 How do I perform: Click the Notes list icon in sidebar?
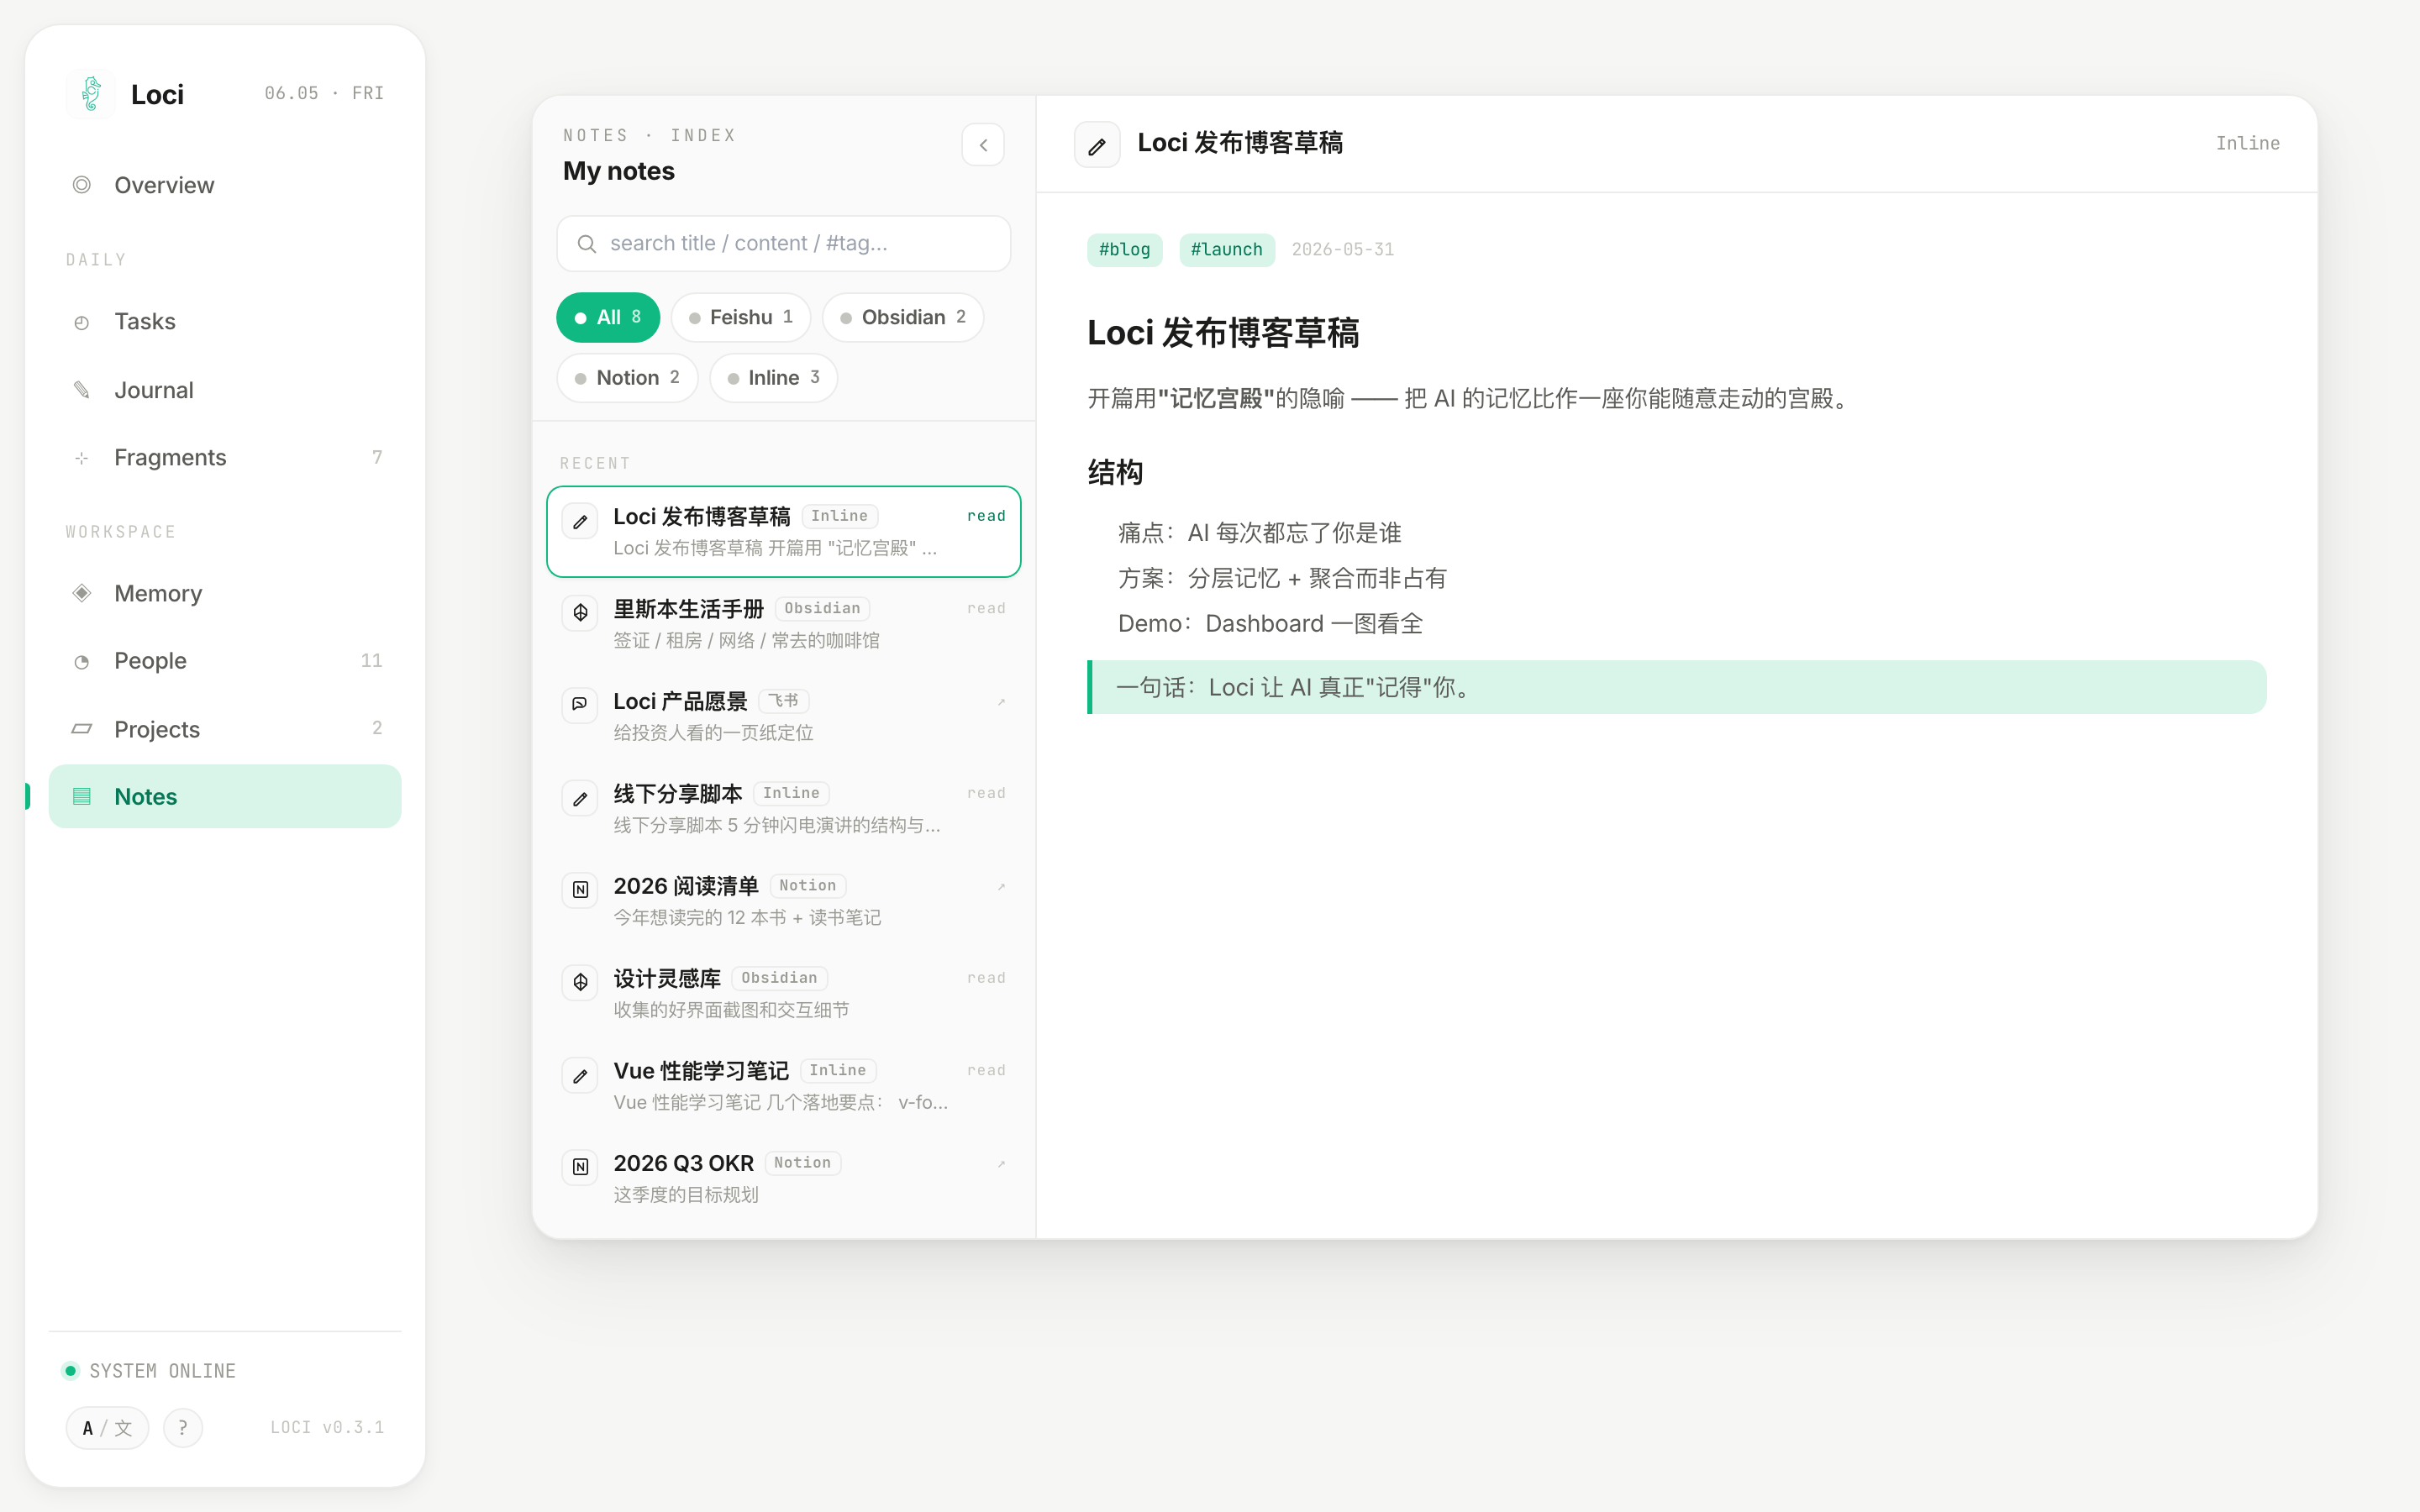[82, 797]
